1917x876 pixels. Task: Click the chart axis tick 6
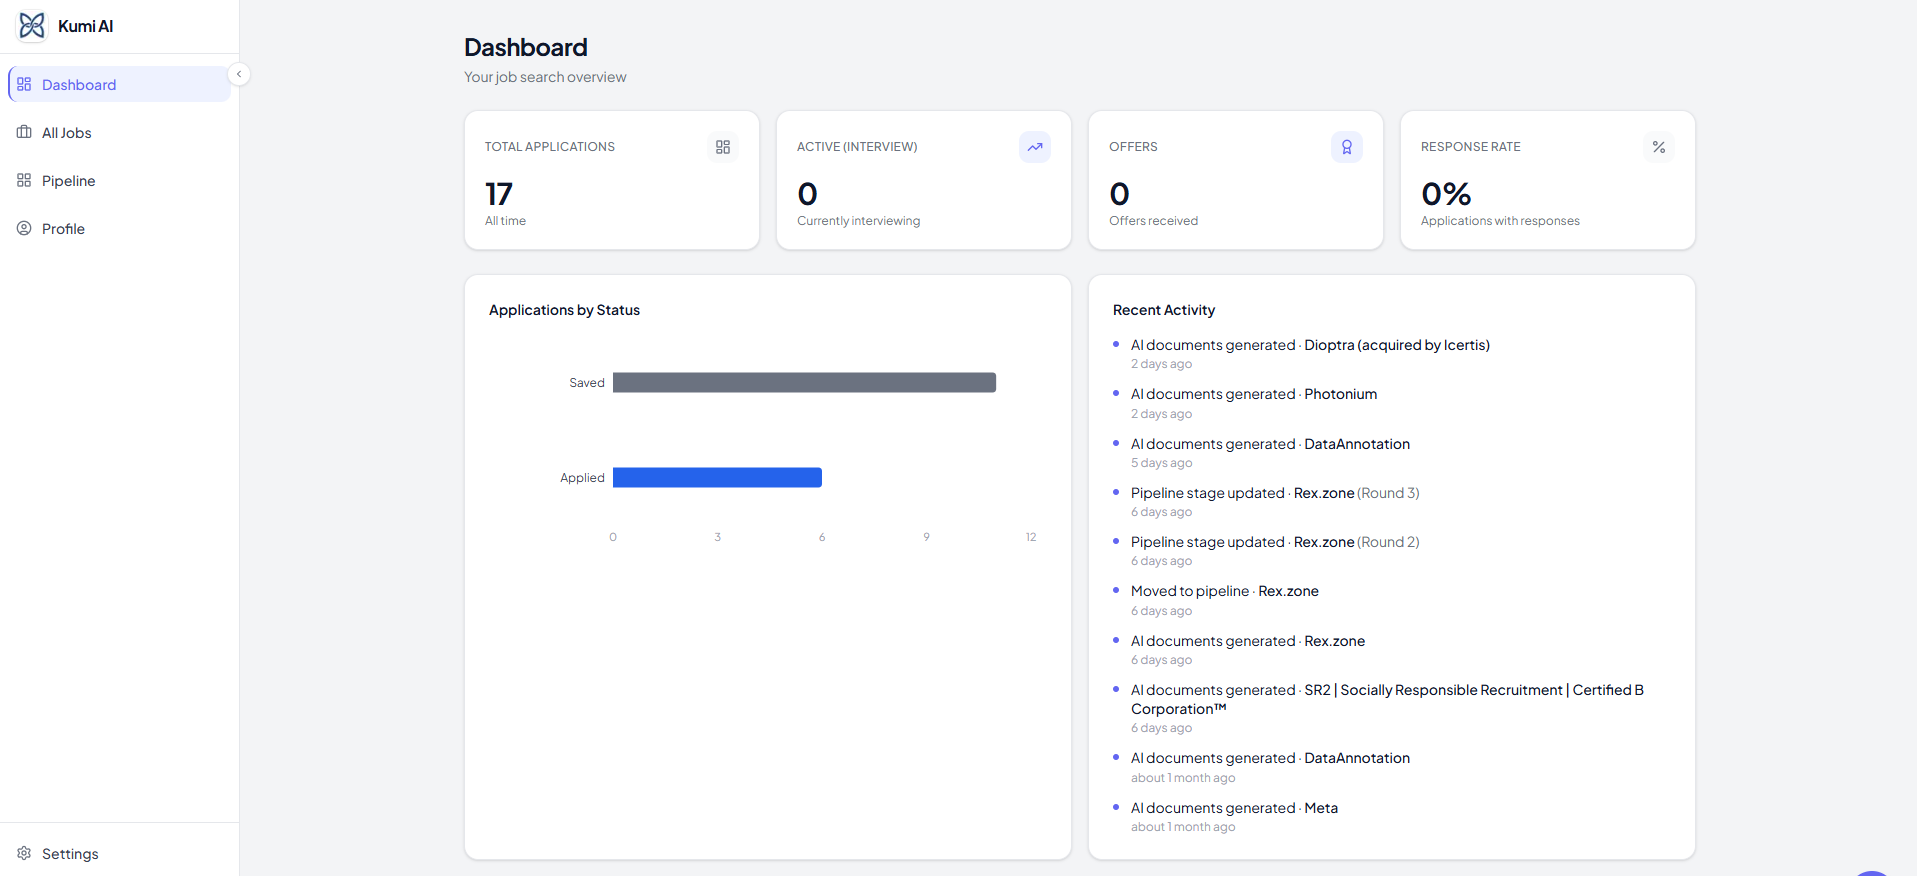pos(822,537)
